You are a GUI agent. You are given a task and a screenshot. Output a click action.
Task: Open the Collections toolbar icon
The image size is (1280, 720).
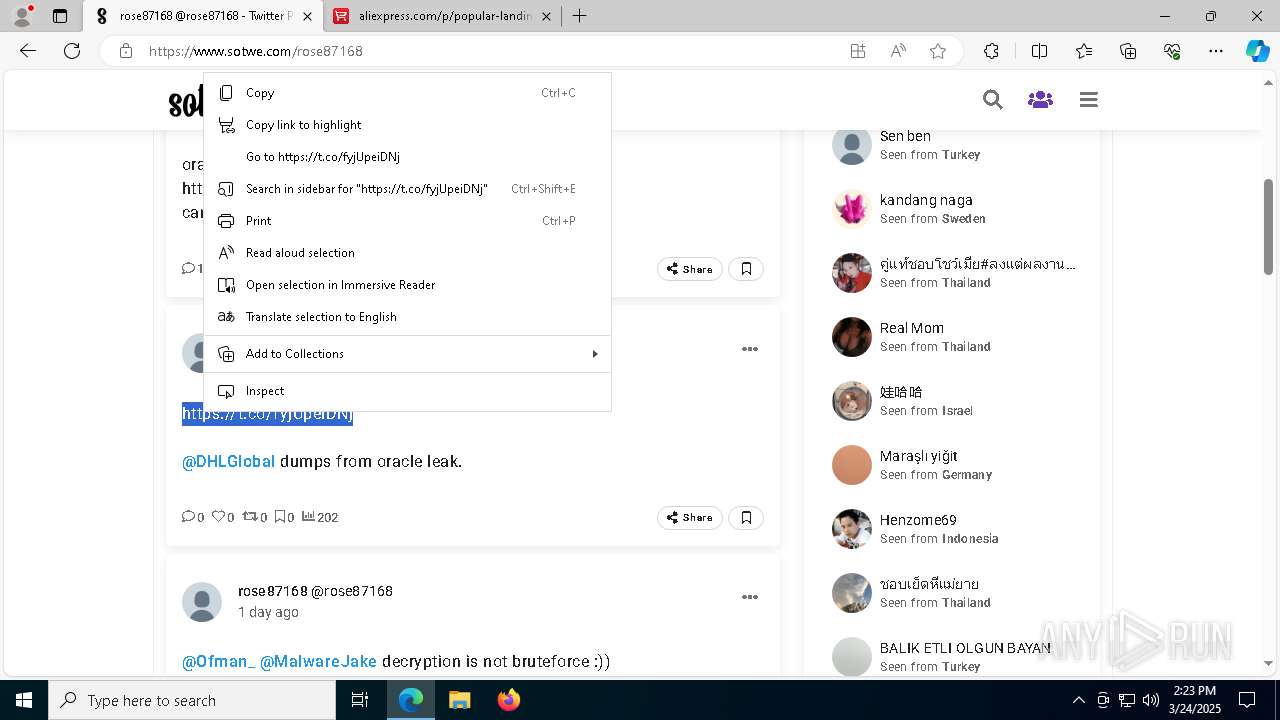coord(1128,51)
